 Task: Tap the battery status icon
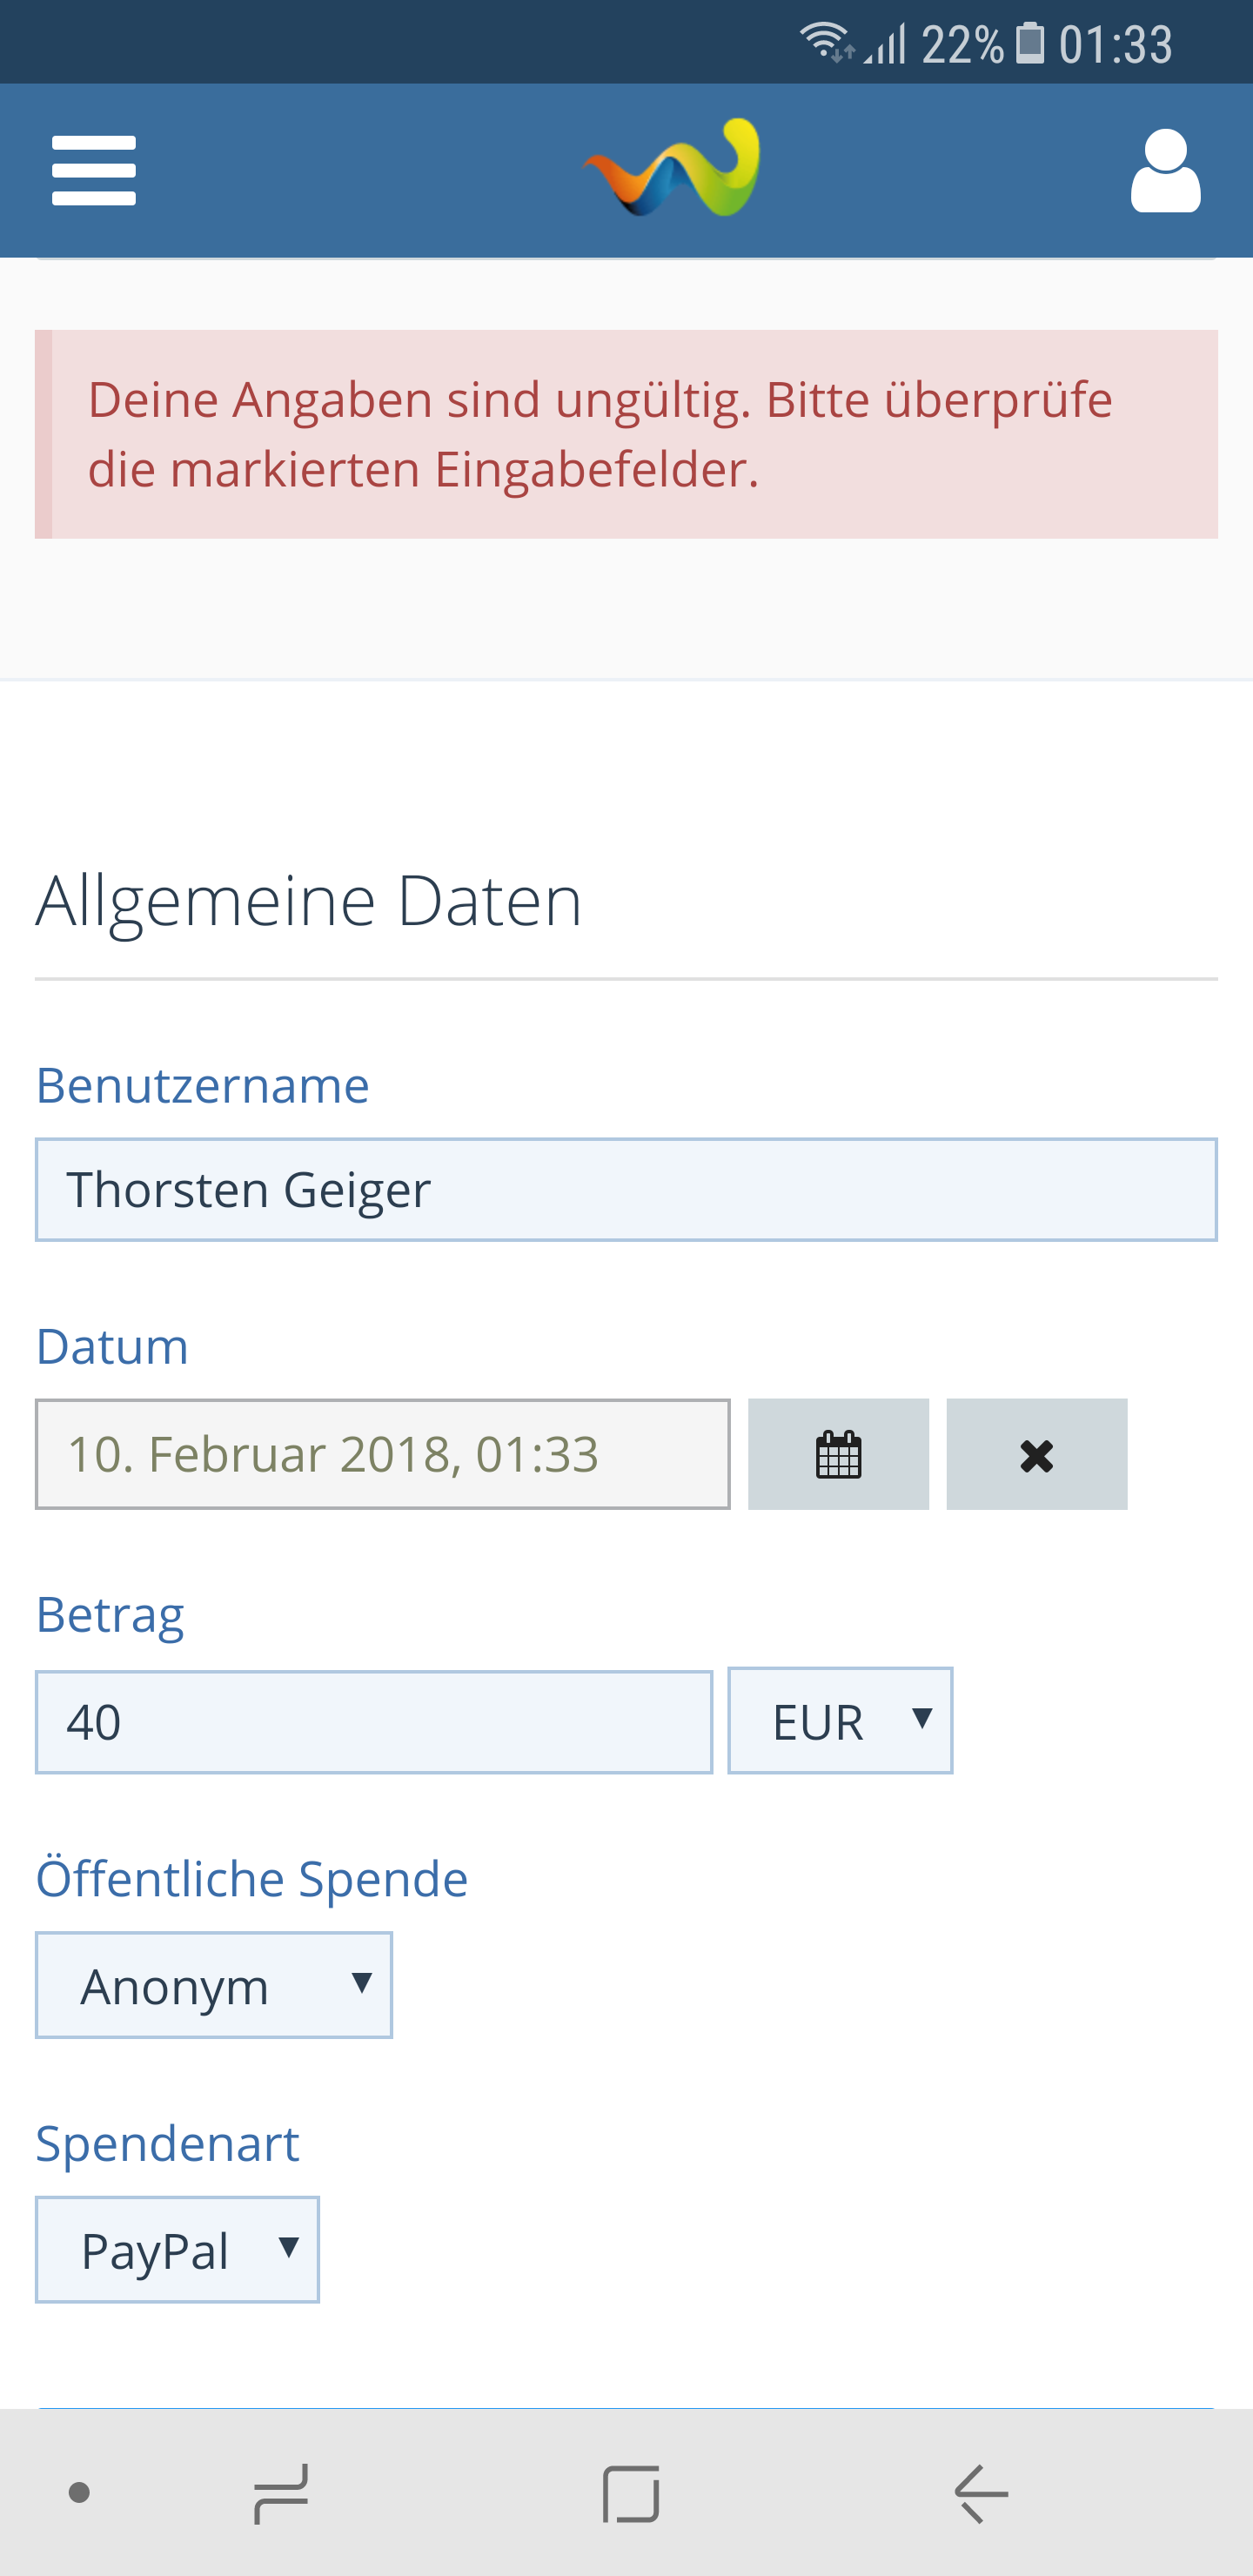(x=1030, y=44)
